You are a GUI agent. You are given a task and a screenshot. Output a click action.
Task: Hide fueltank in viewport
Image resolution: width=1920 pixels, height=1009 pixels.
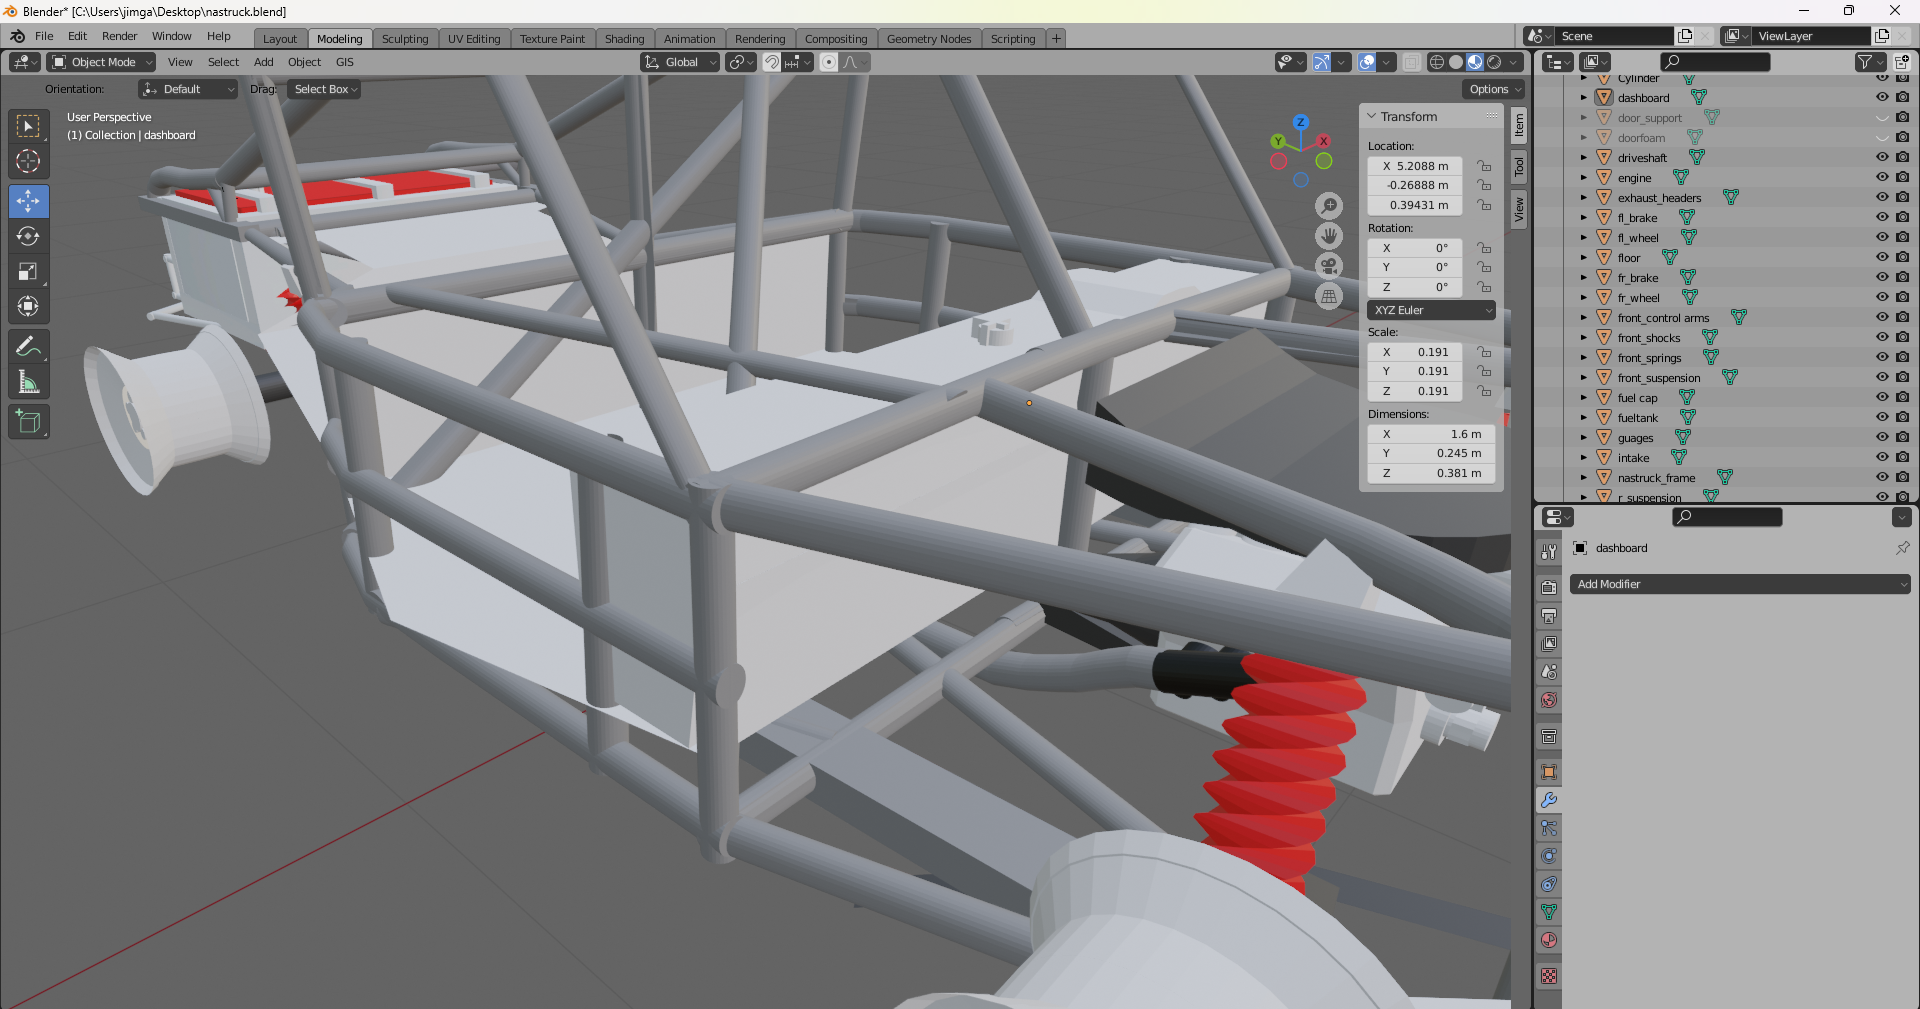pos(1882,417)
